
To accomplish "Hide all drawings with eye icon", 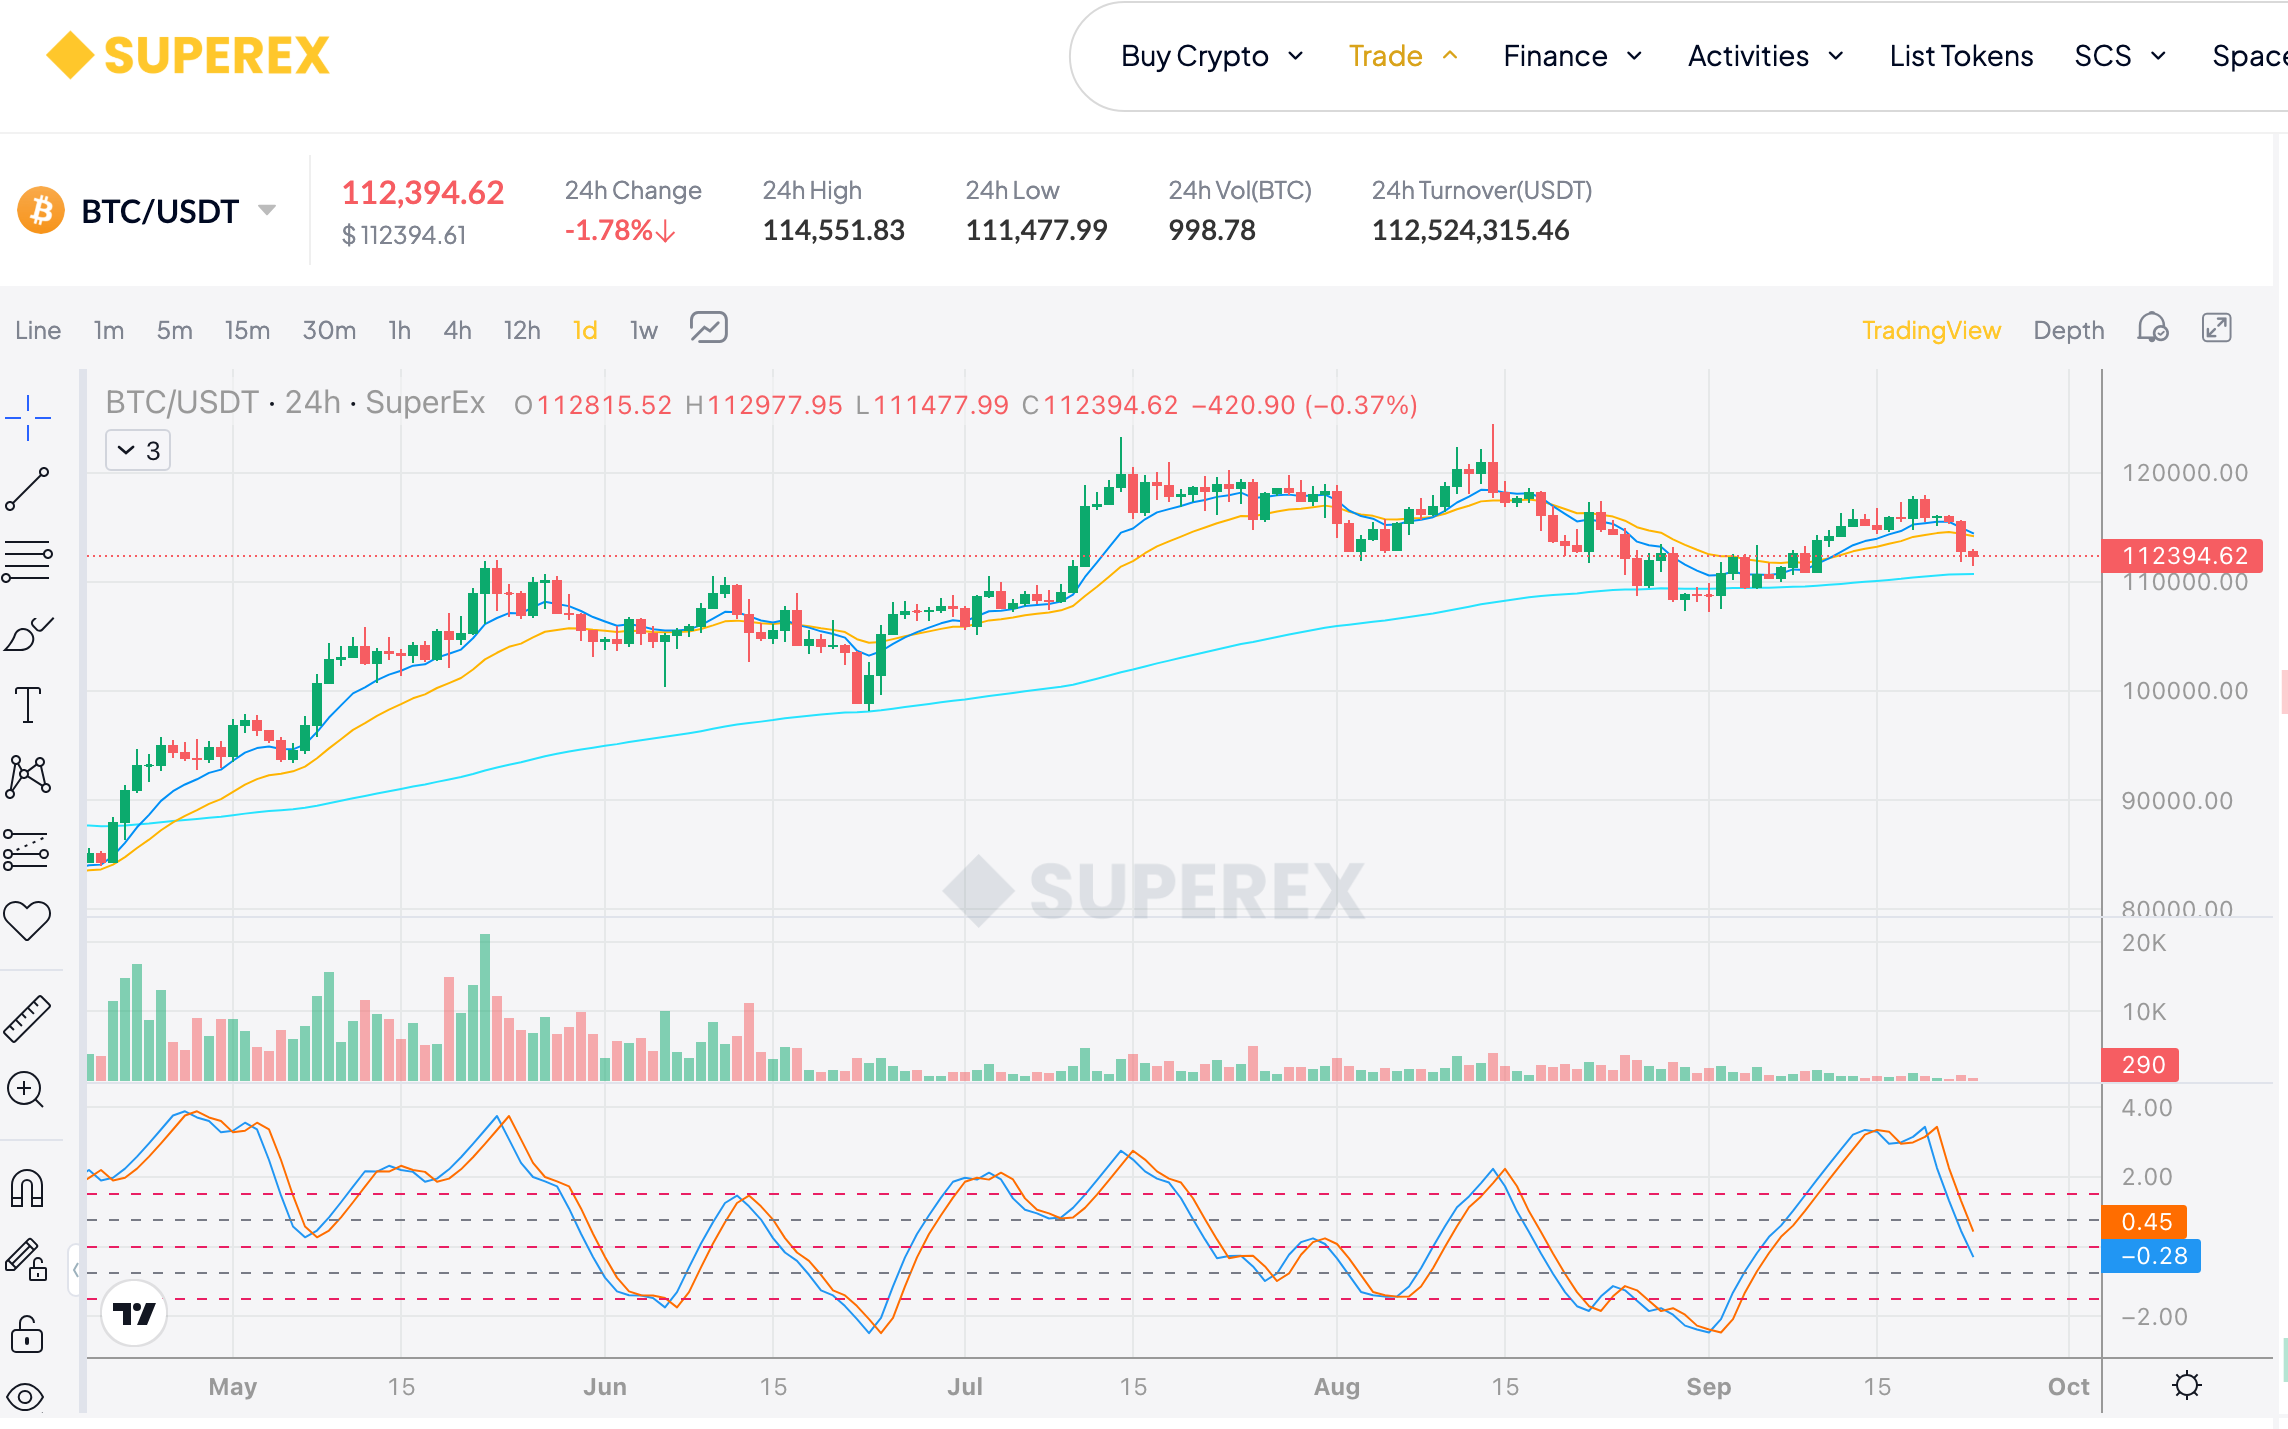I will click(x=25, y=1397).
